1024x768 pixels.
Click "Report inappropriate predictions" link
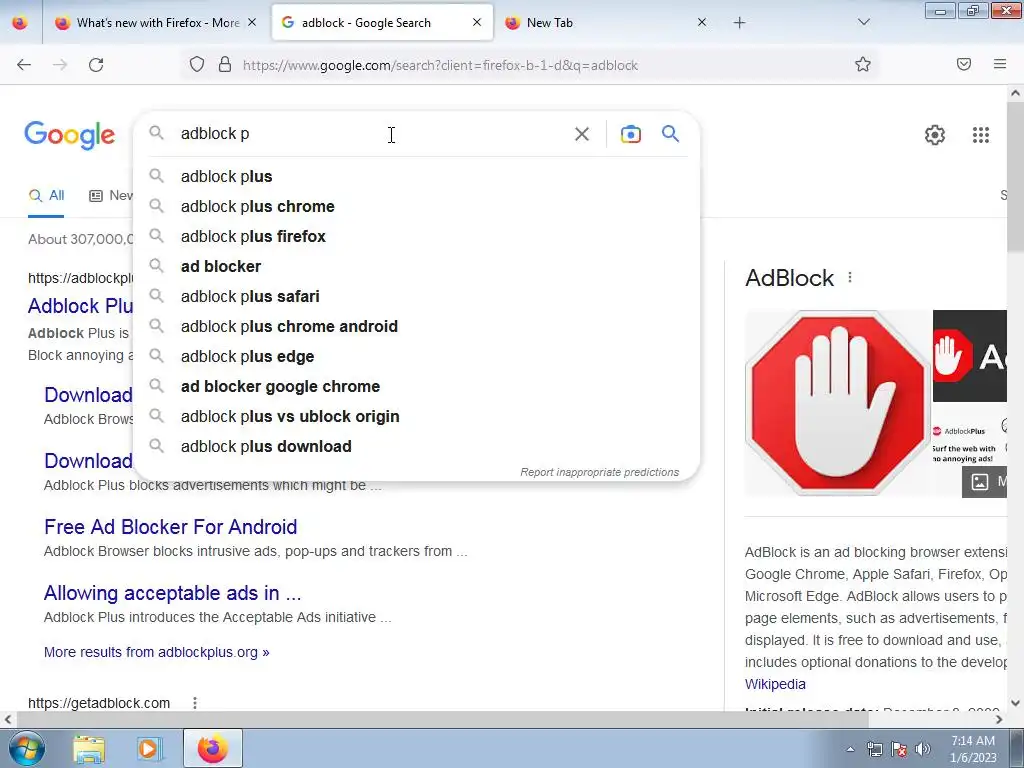click(x=600, y=472)
